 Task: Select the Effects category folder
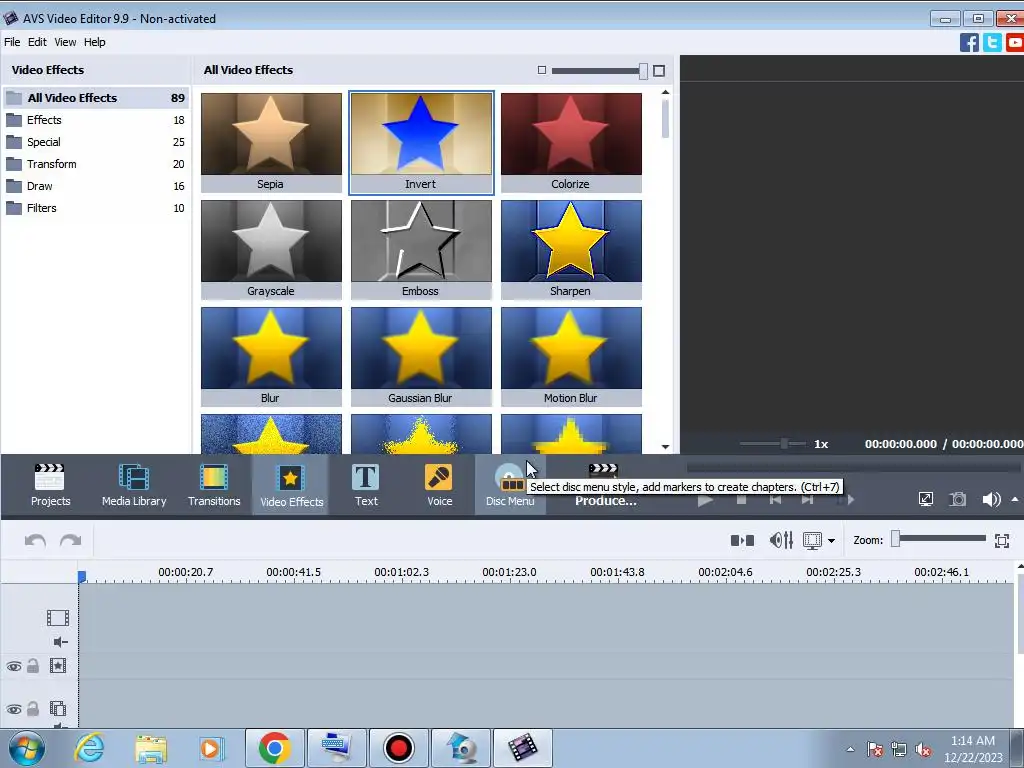pos(96,120)
